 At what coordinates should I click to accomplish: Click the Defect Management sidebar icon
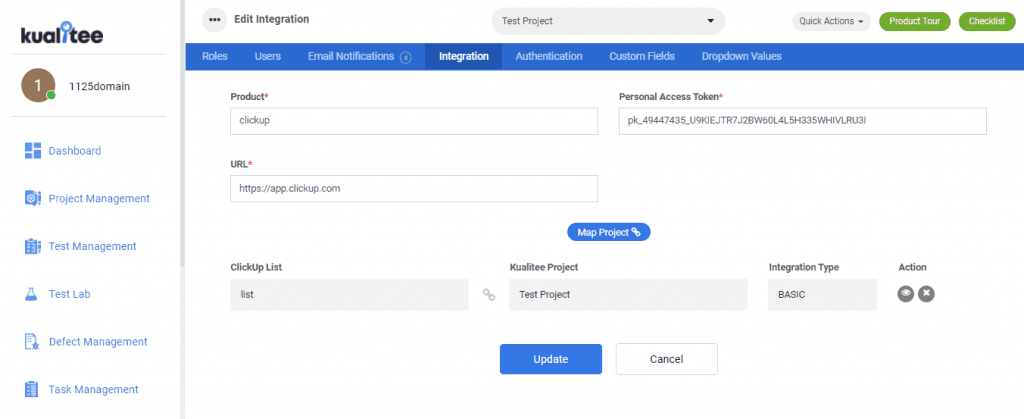[33, 342]
